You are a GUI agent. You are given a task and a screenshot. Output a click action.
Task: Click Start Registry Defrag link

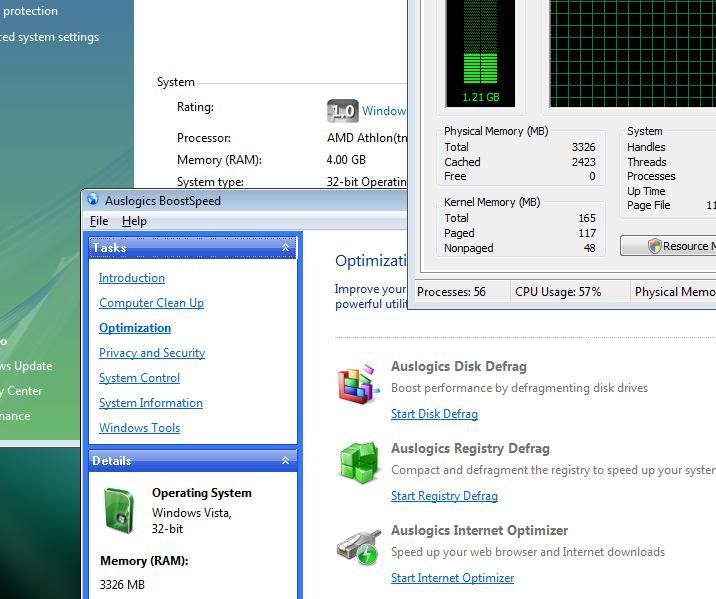coord(444,496)
